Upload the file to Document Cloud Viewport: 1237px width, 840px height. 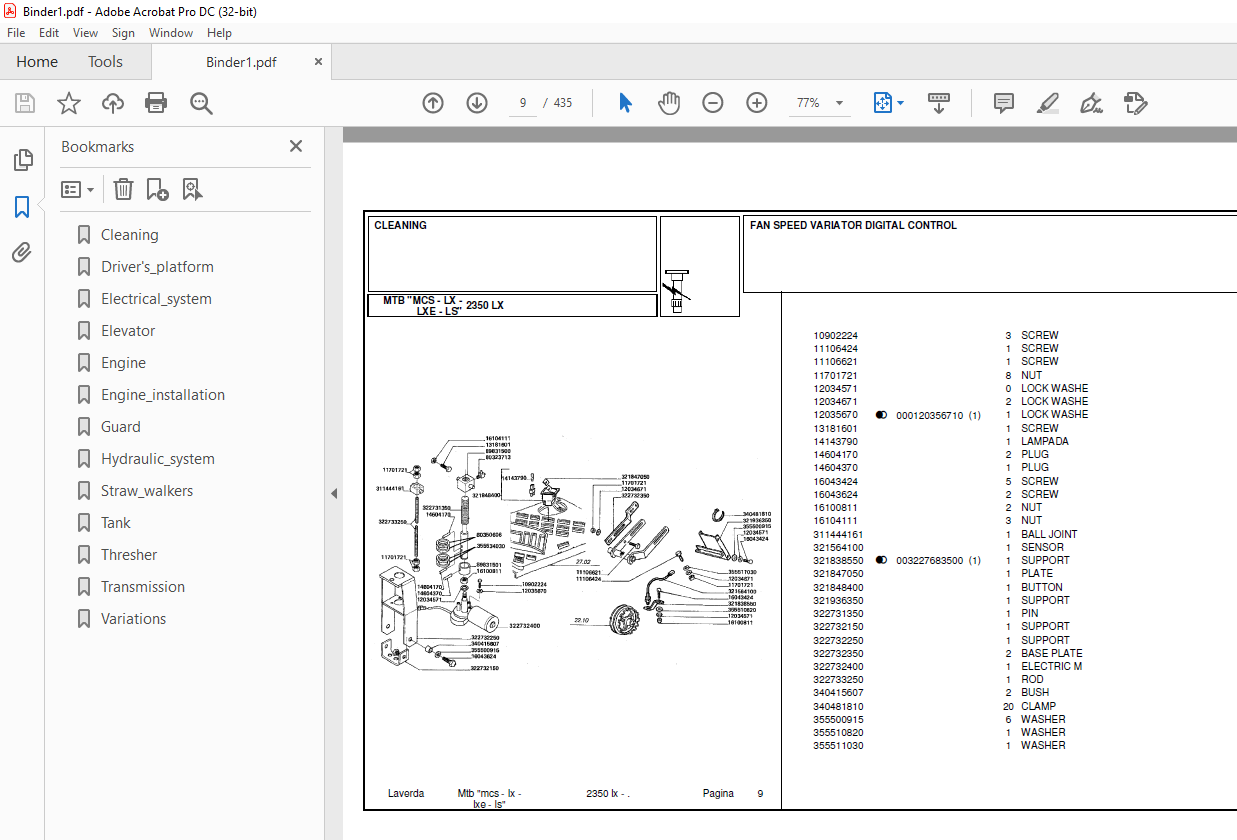(113, 103)
